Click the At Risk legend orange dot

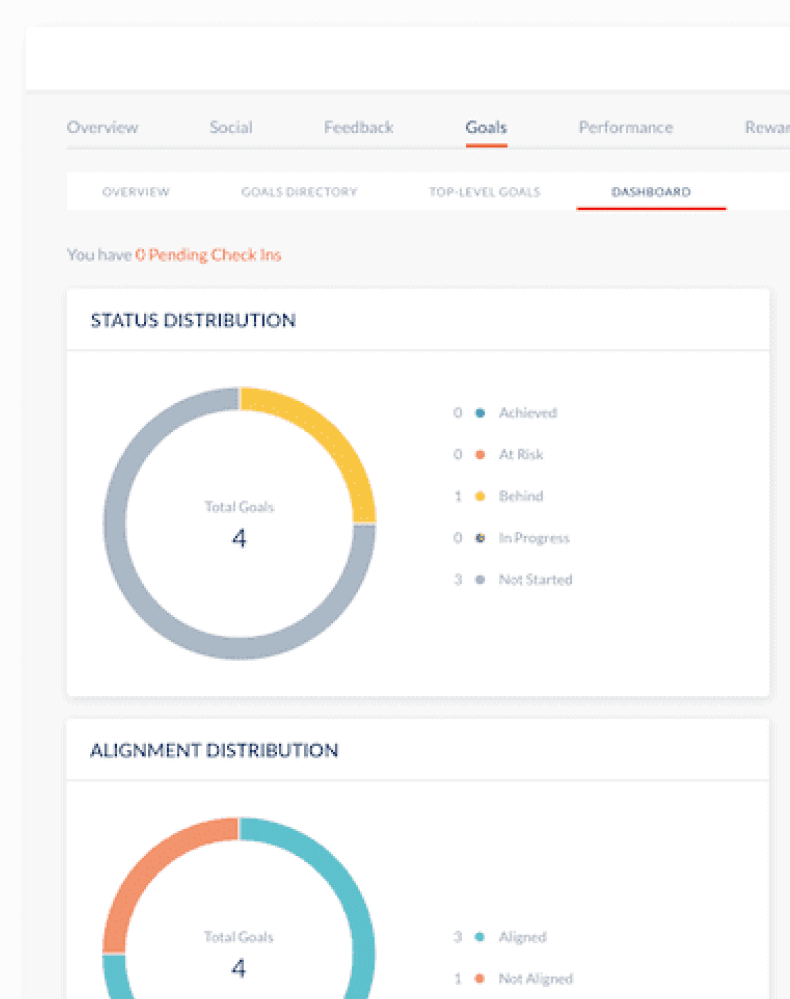(x=480, y=454)
